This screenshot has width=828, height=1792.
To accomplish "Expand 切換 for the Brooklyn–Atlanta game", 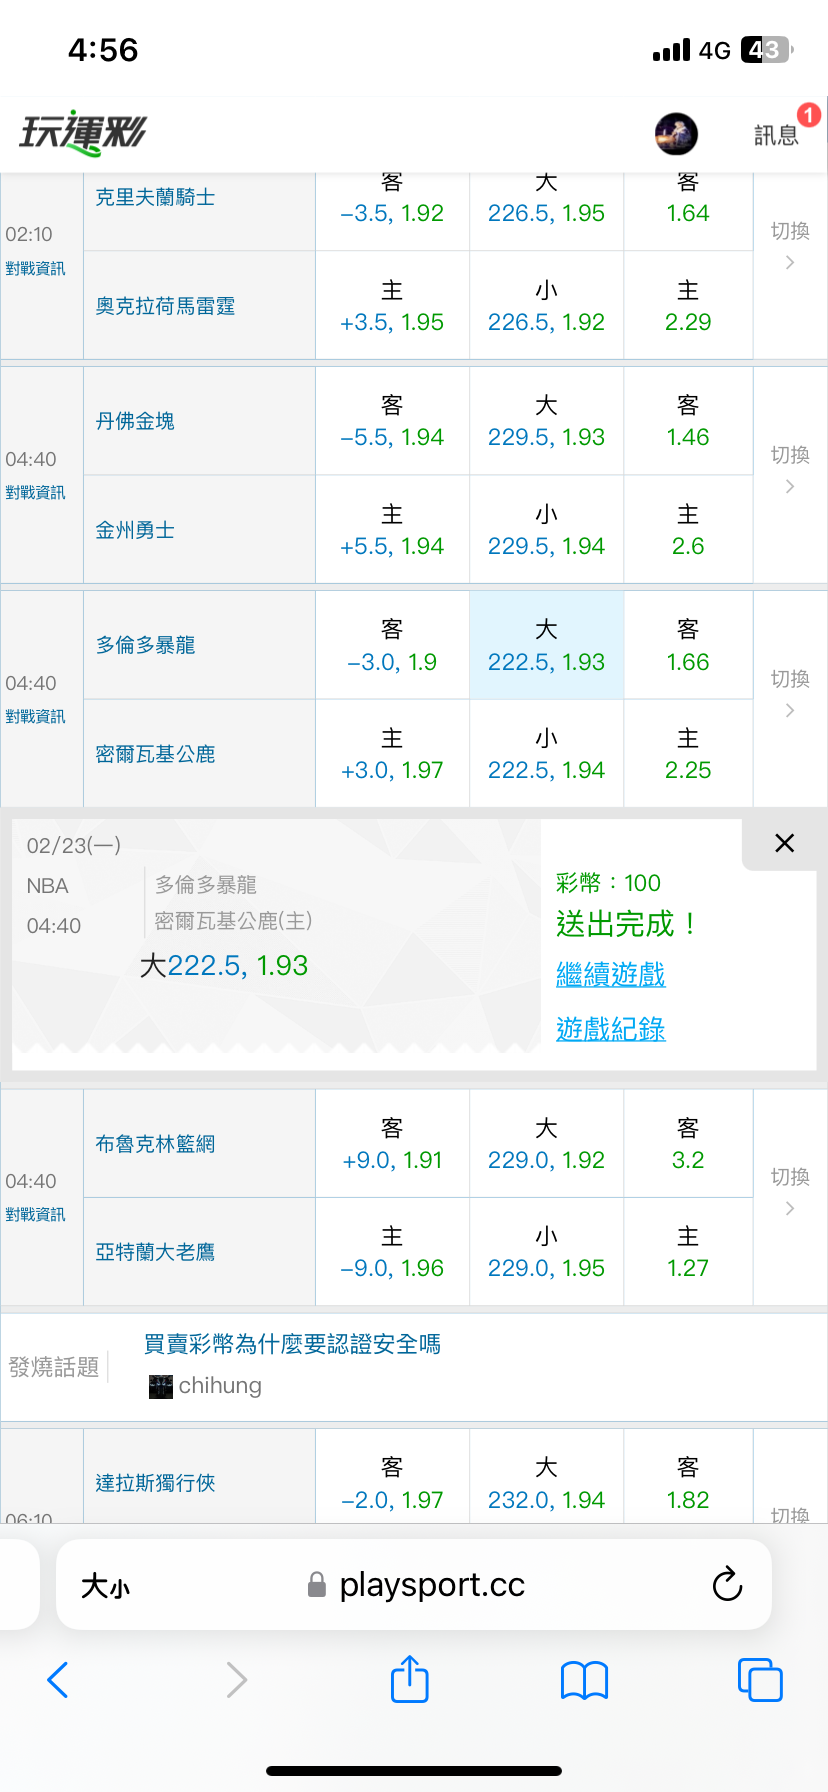I will pos(790,1192).
